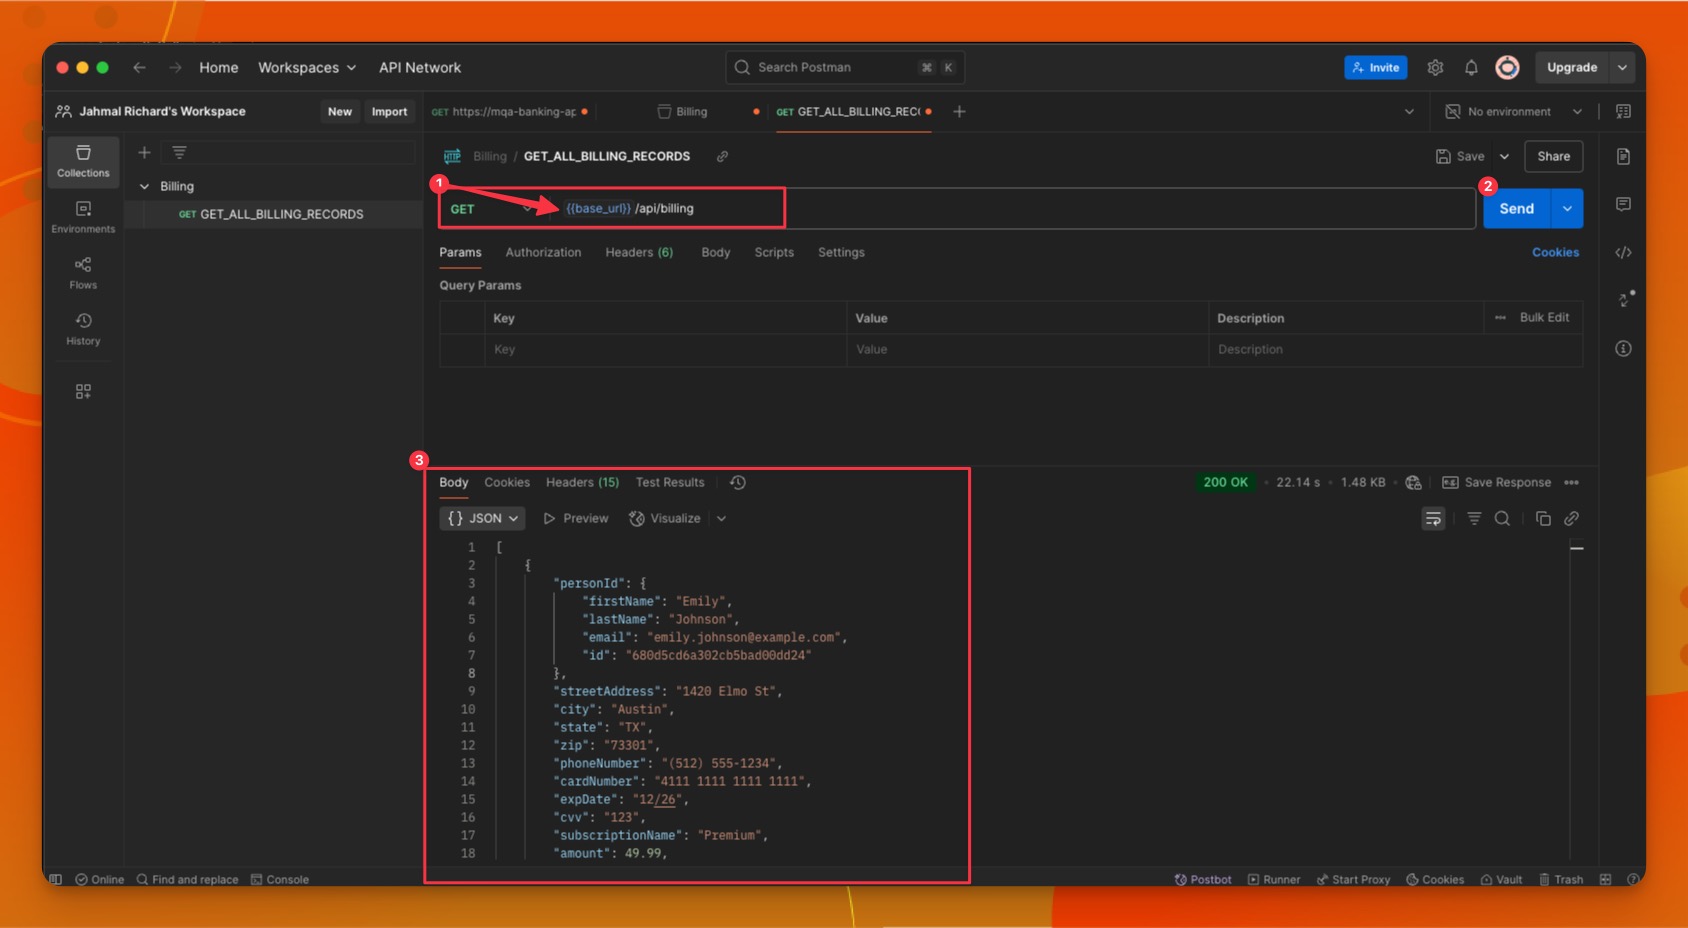This screenshot has width=1688, height=928.
Task: Open the History sidebar panel
Action: click(83, 329)
